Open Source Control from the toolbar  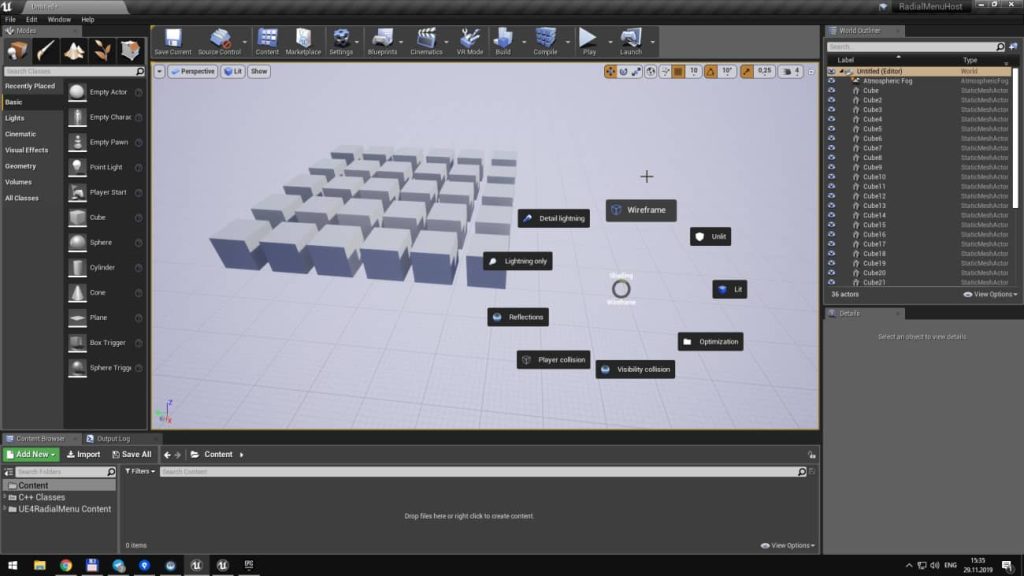[x=219, y=42]
